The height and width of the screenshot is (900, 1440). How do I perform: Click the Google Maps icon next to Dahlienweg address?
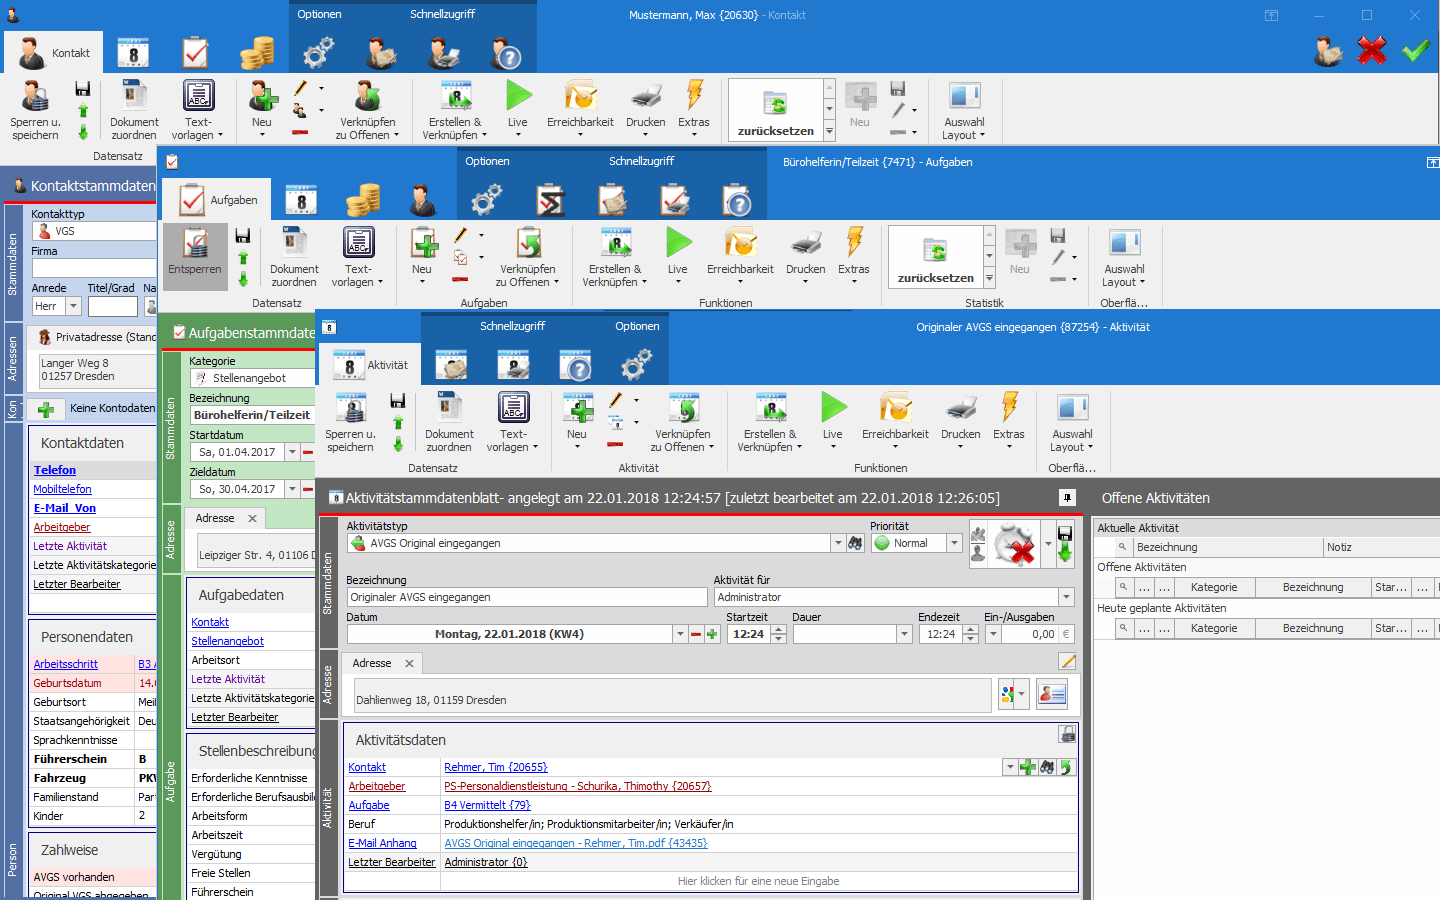point(1007,694)
